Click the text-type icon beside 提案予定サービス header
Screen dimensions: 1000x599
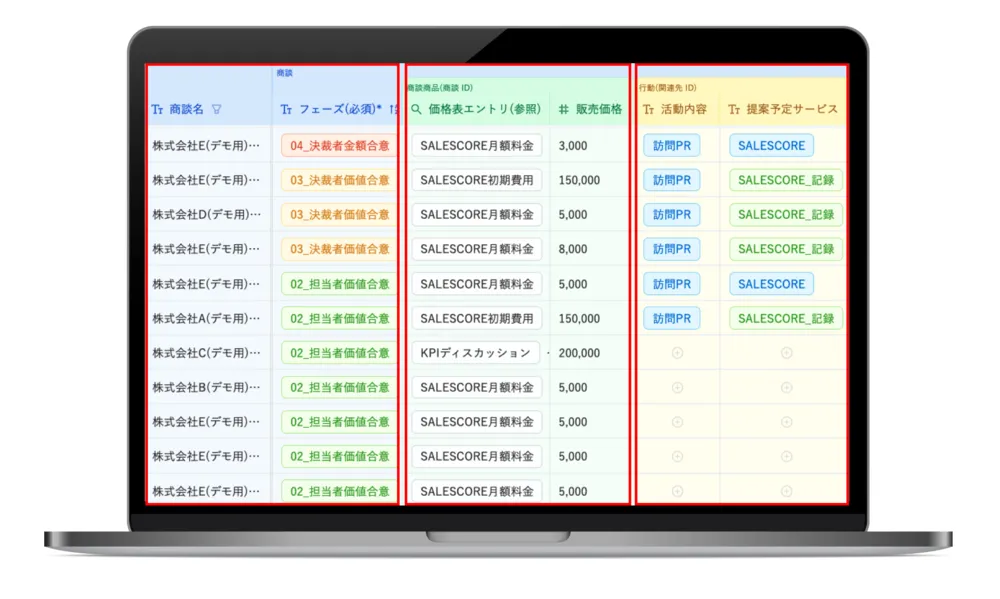(x=734, y=109)
